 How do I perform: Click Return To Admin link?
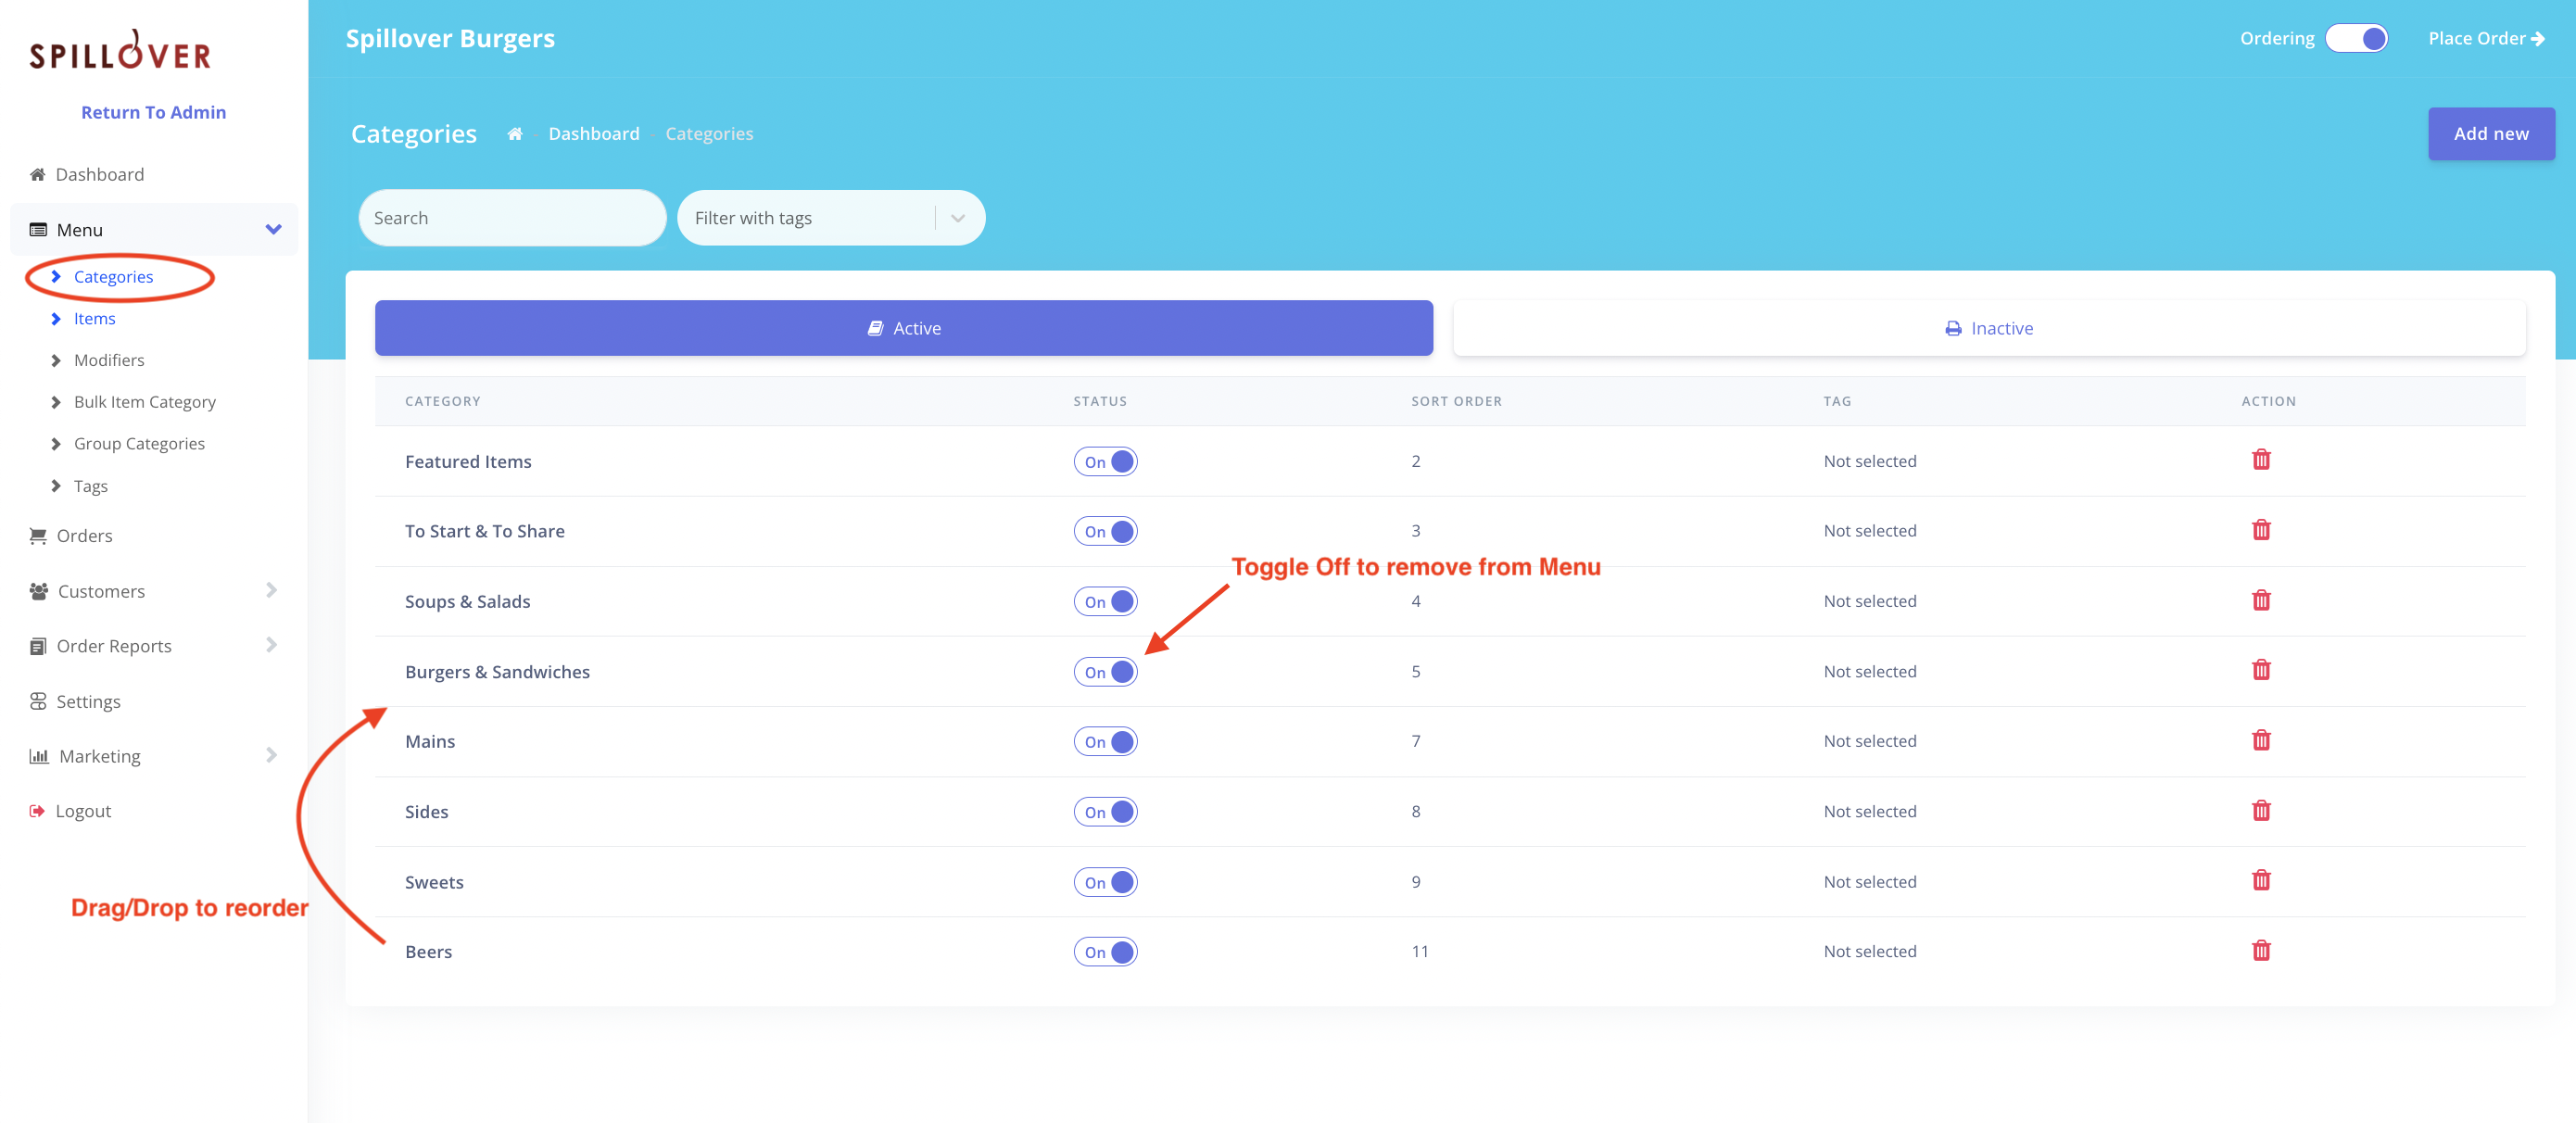point(153,112)
